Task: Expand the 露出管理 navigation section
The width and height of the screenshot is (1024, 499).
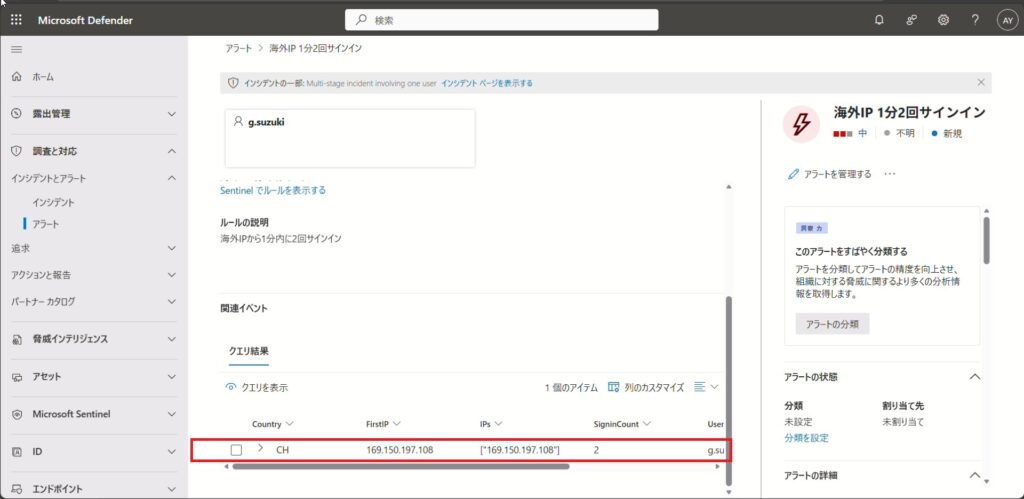Action: (171, 114)
